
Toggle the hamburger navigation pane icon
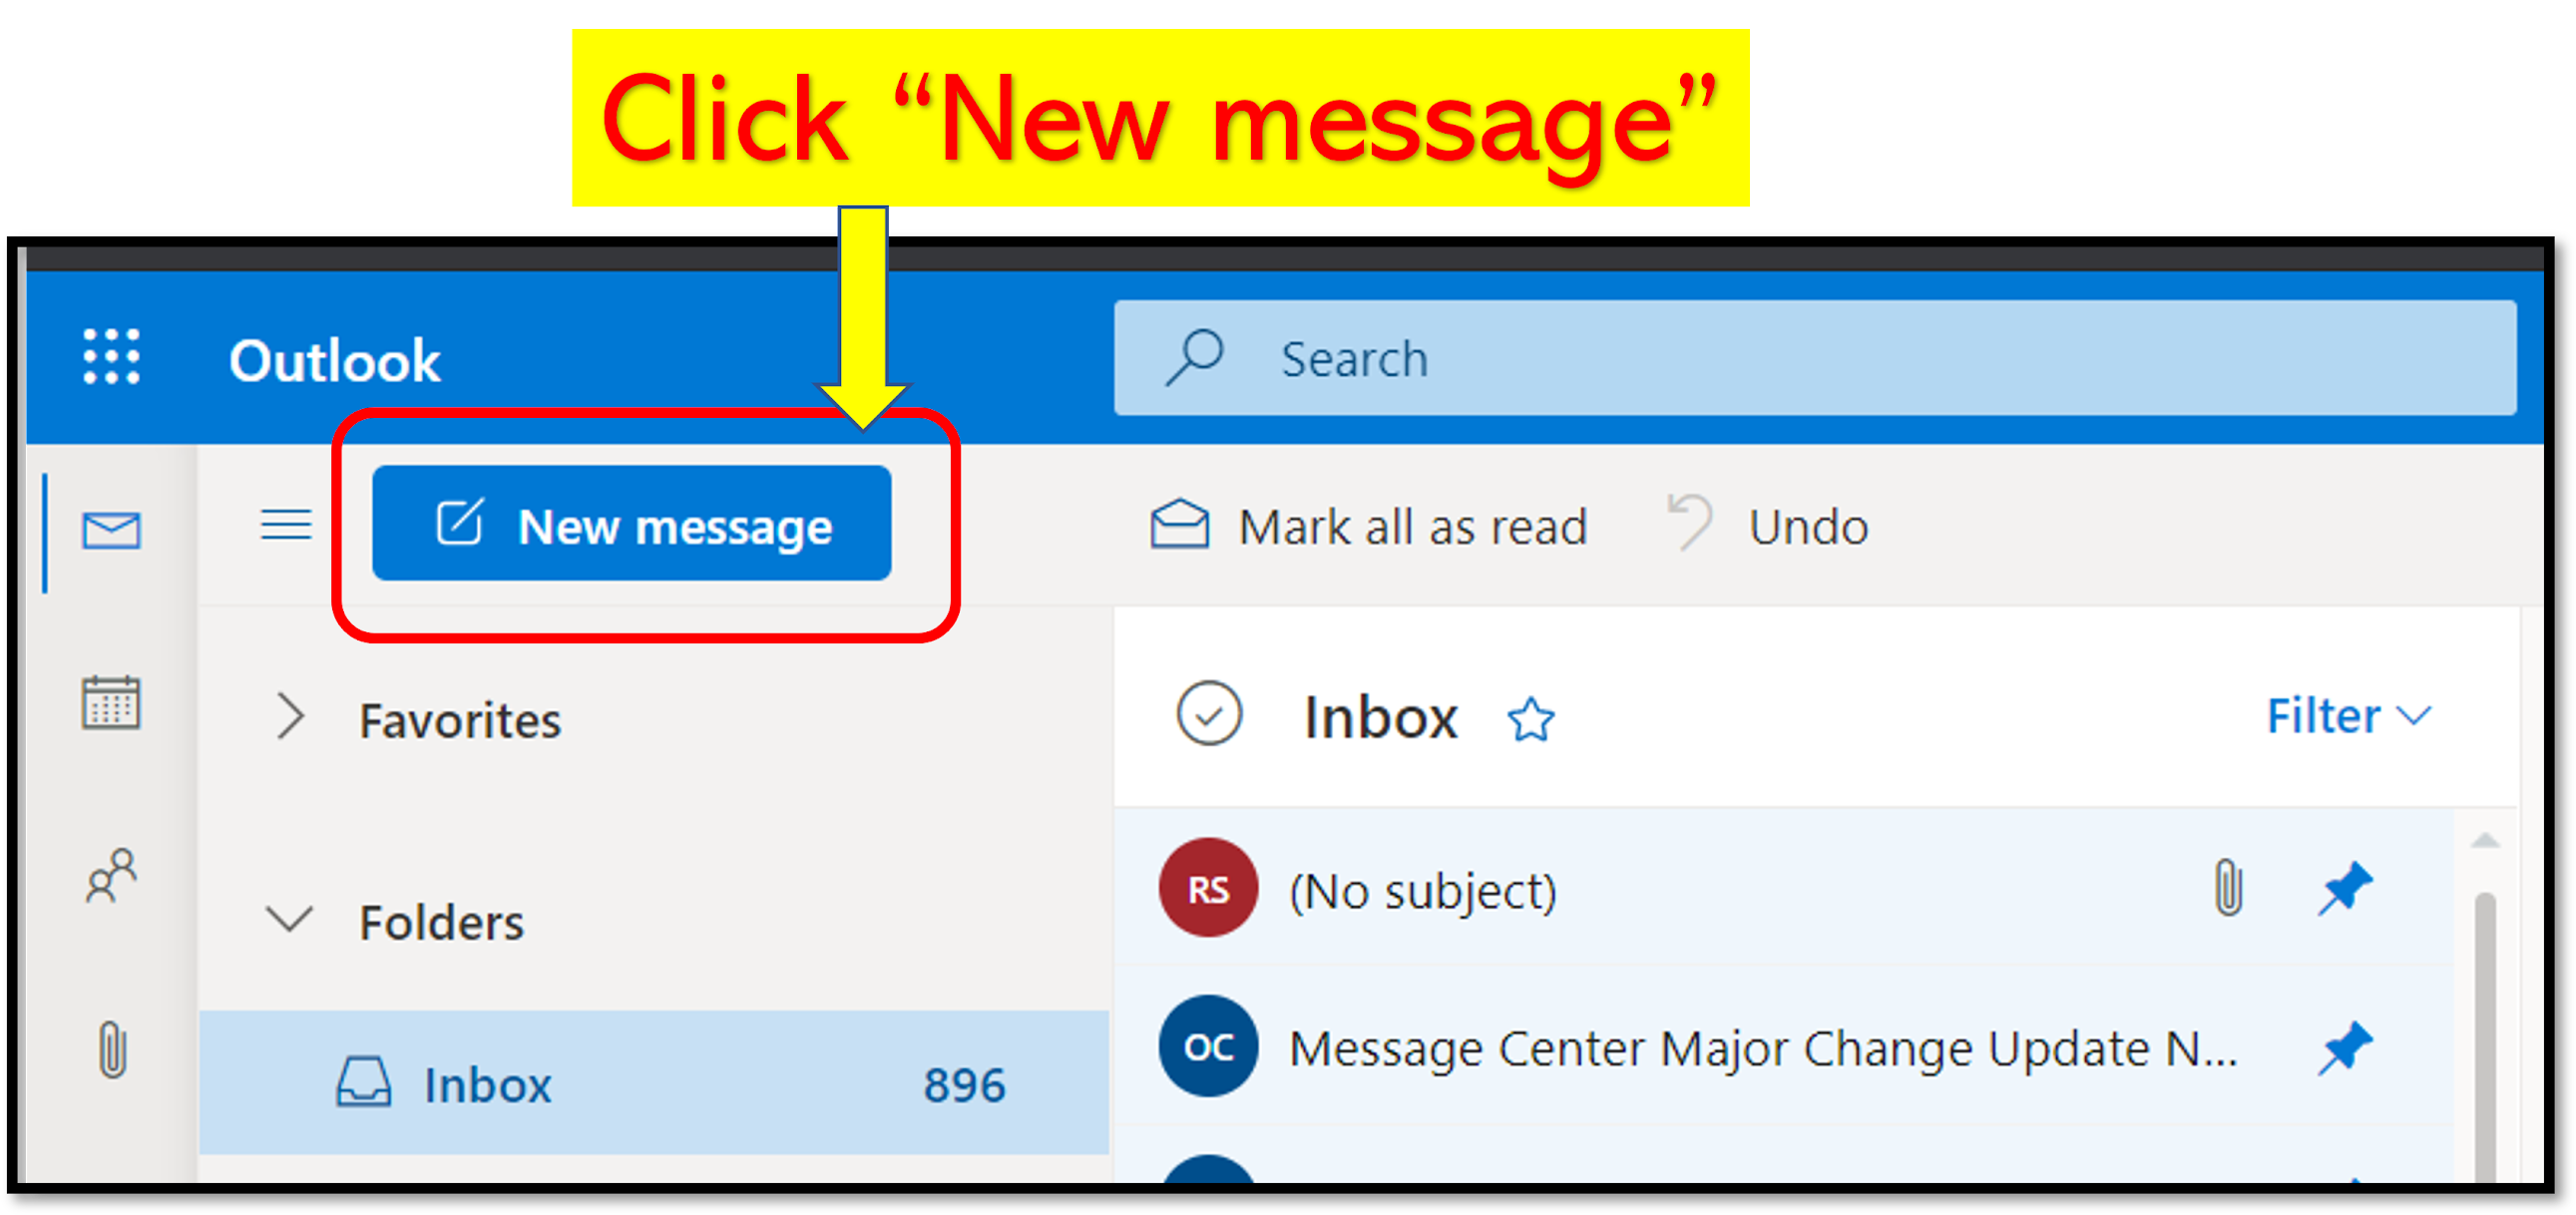286,524
